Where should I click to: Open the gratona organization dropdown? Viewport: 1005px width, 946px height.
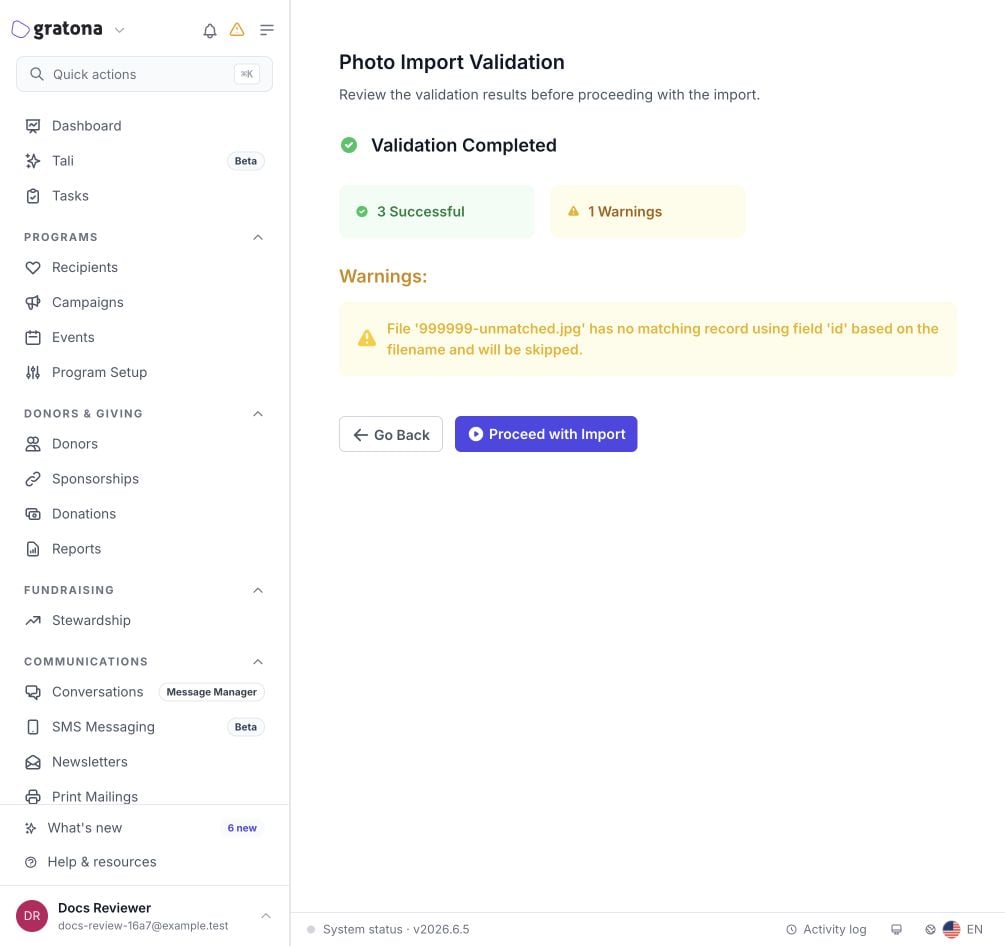(x=119, y=29)
